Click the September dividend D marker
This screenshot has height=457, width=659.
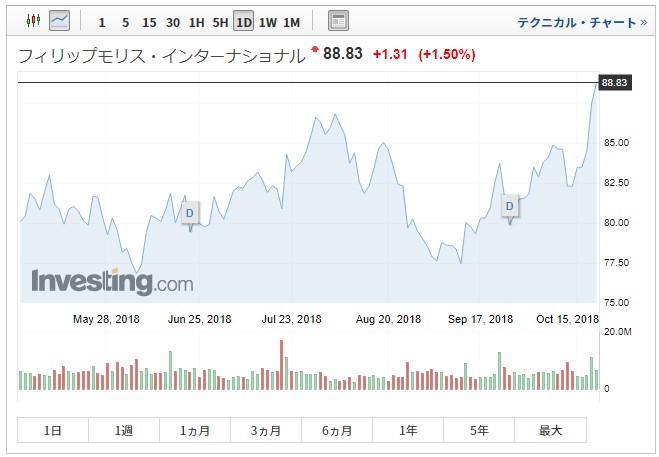tap(510, 206)
